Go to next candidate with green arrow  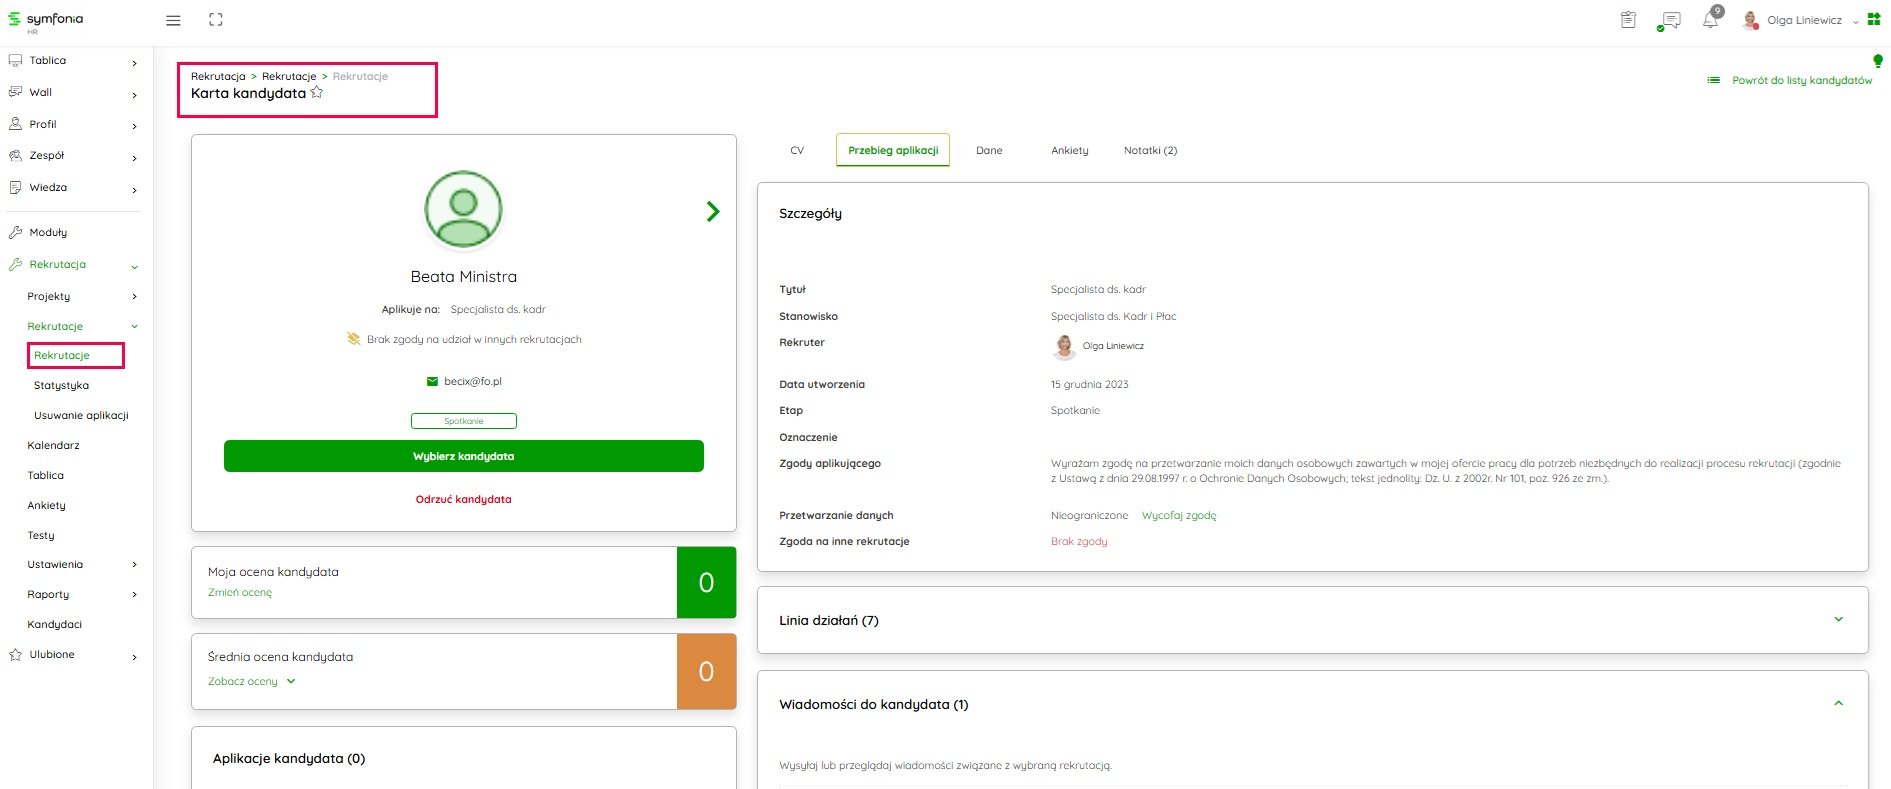pos(713,211)
